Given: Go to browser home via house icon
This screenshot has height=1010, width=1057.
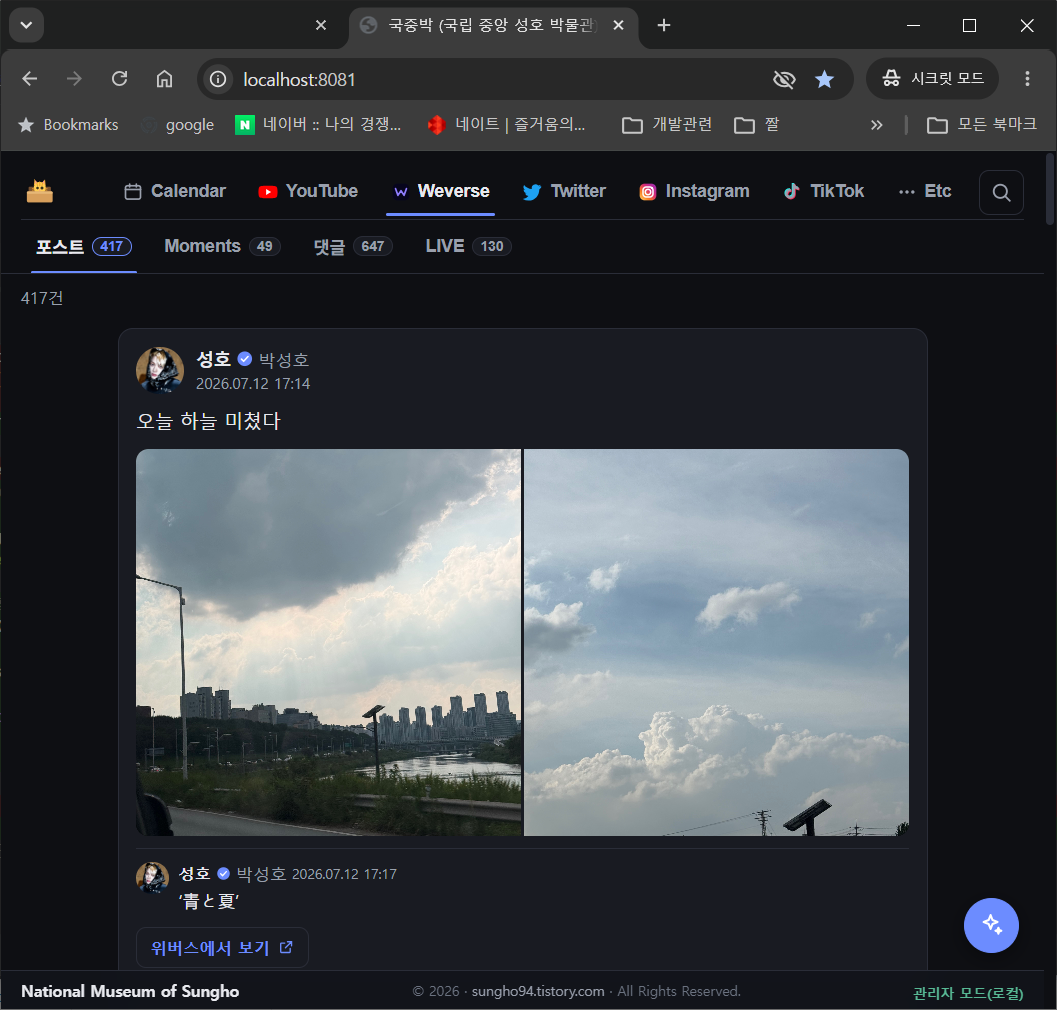Looking at the screenshot, I should pyautogui.click(x=164, y=79).
